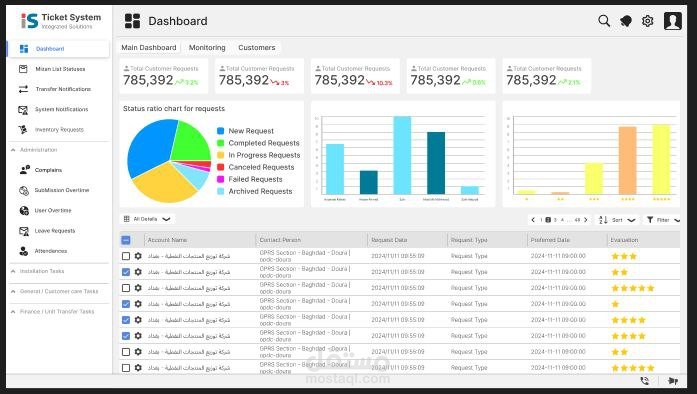Click the Dashboard title grid icon
The height and width of the screenshot is (394, 697).
coord(132,21)
